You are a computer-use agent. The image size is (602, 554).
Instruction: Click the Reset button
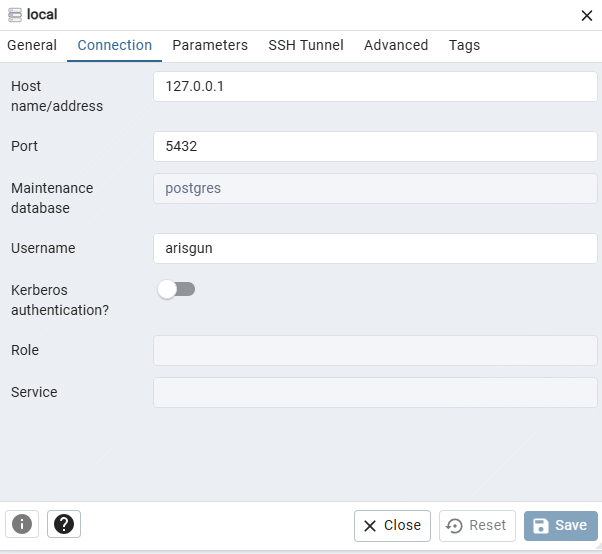click(477, 526)
